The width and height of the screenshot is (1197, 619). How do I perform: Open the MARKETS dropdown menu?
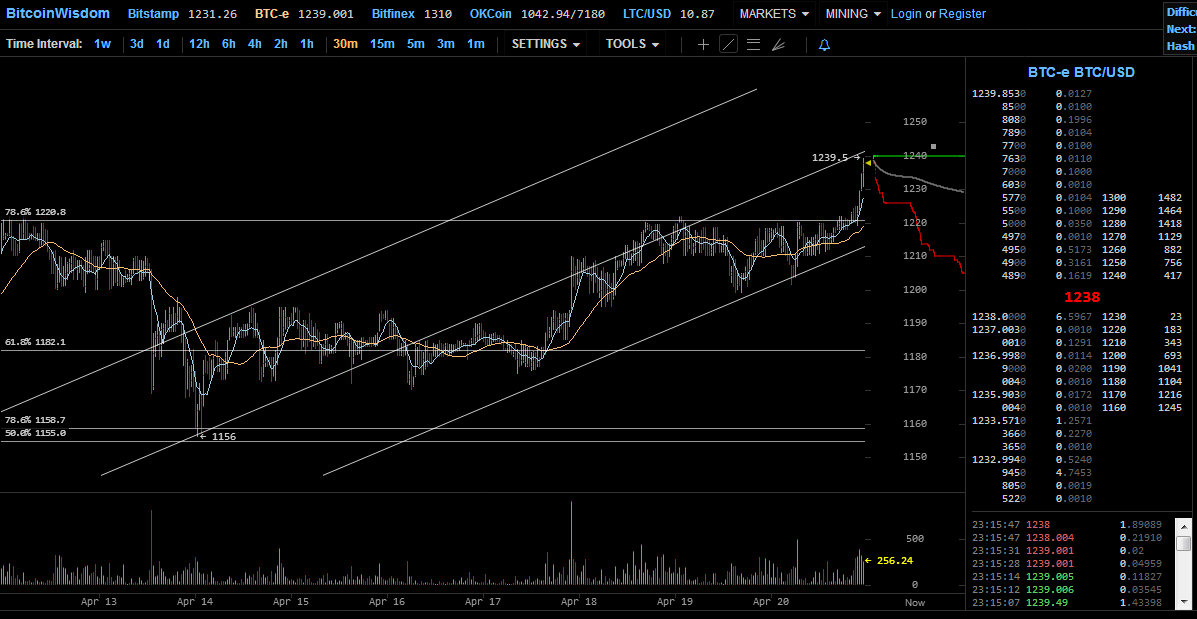[x=774, y=14]
